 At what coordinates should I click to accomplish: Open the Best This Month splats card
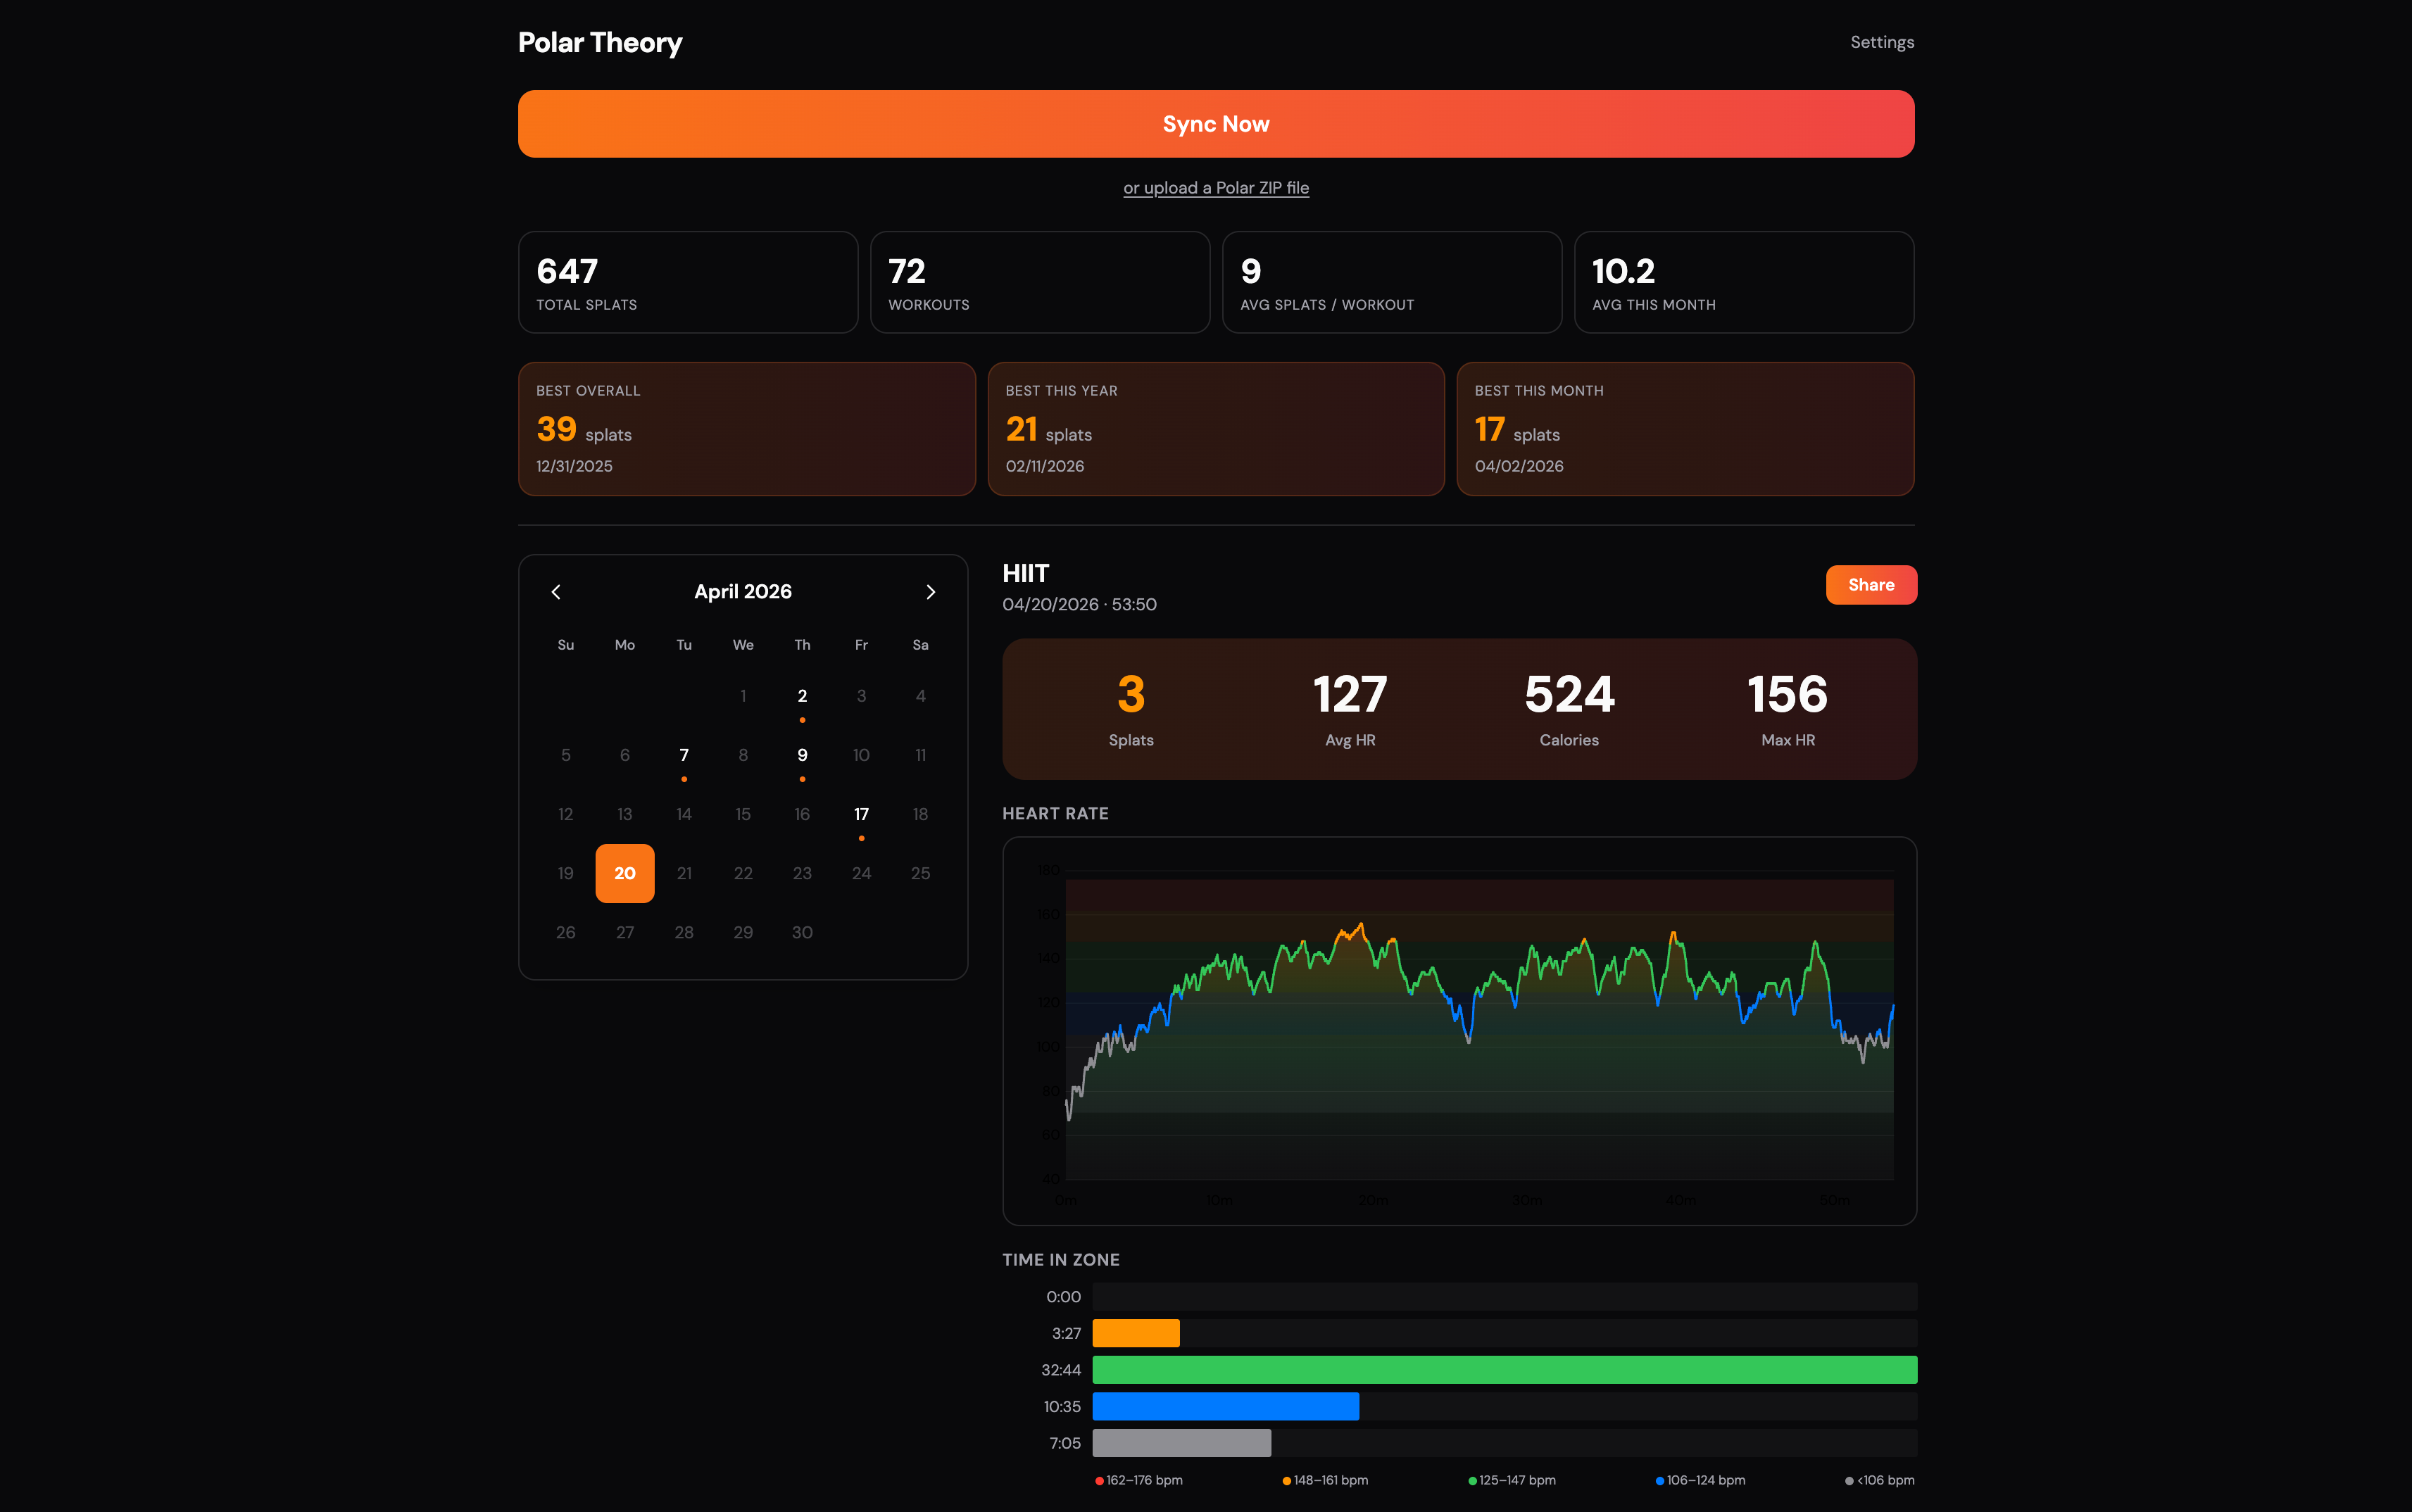point(1685,428)
